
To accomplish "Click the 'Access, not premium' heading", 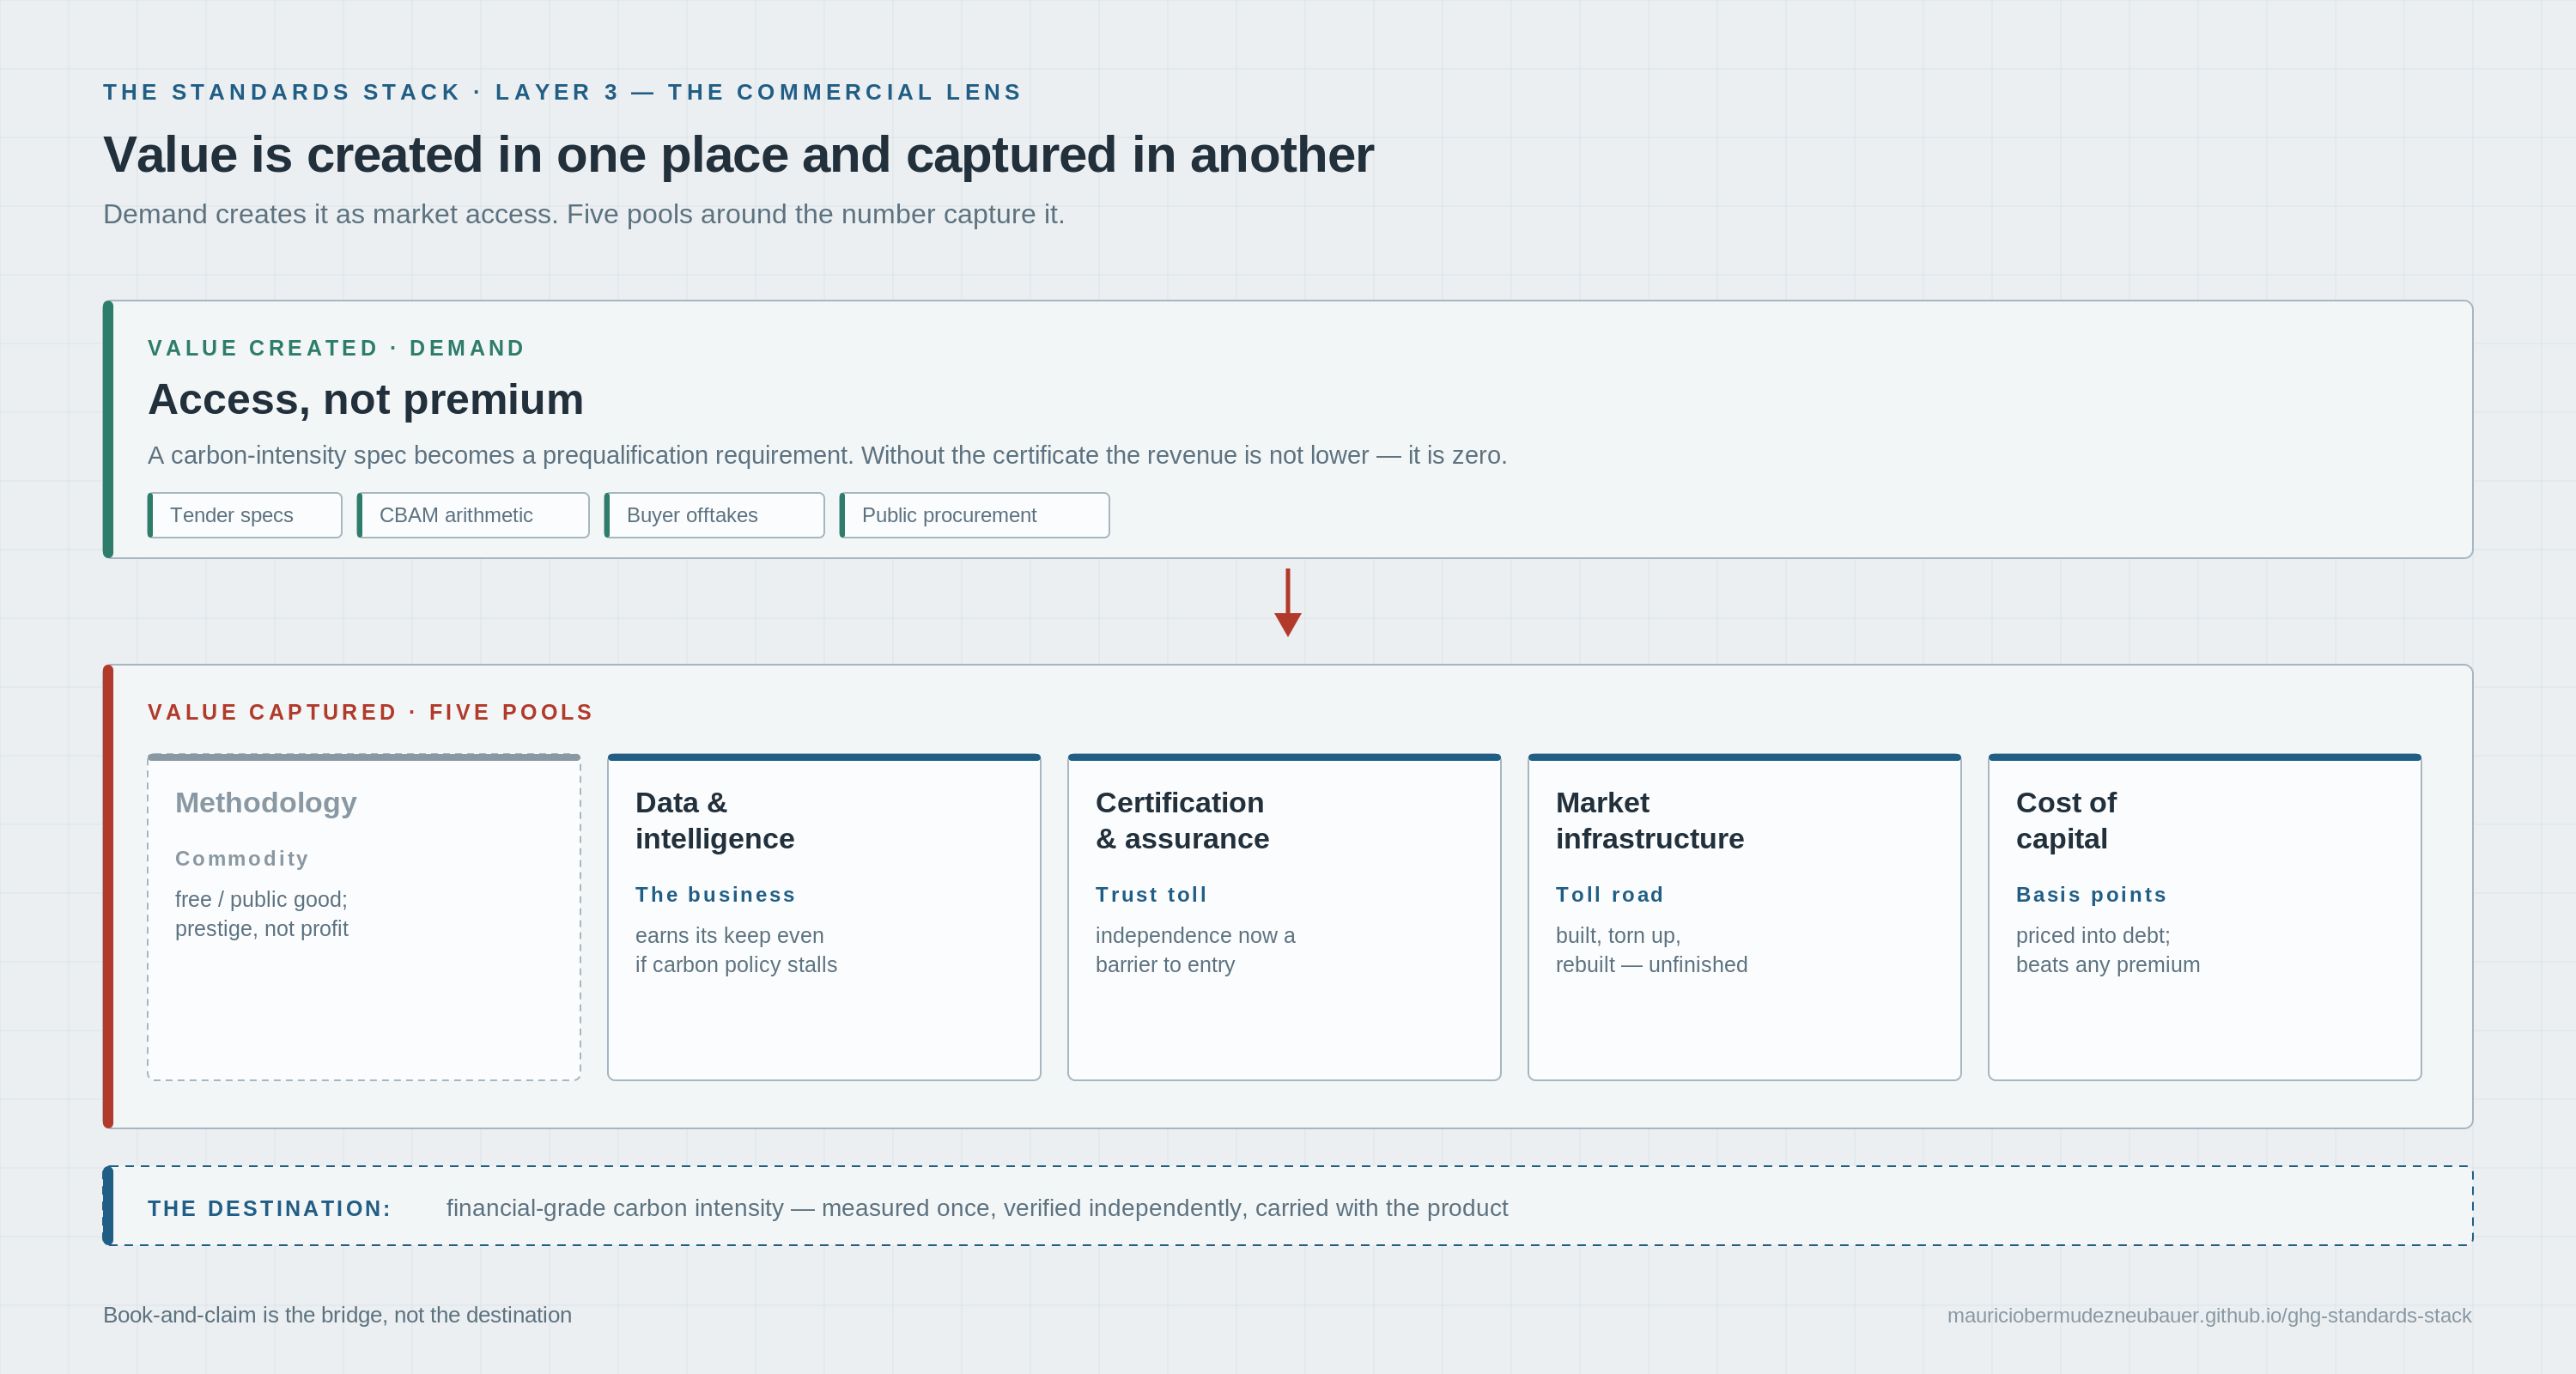I will (x=365, y=399).
